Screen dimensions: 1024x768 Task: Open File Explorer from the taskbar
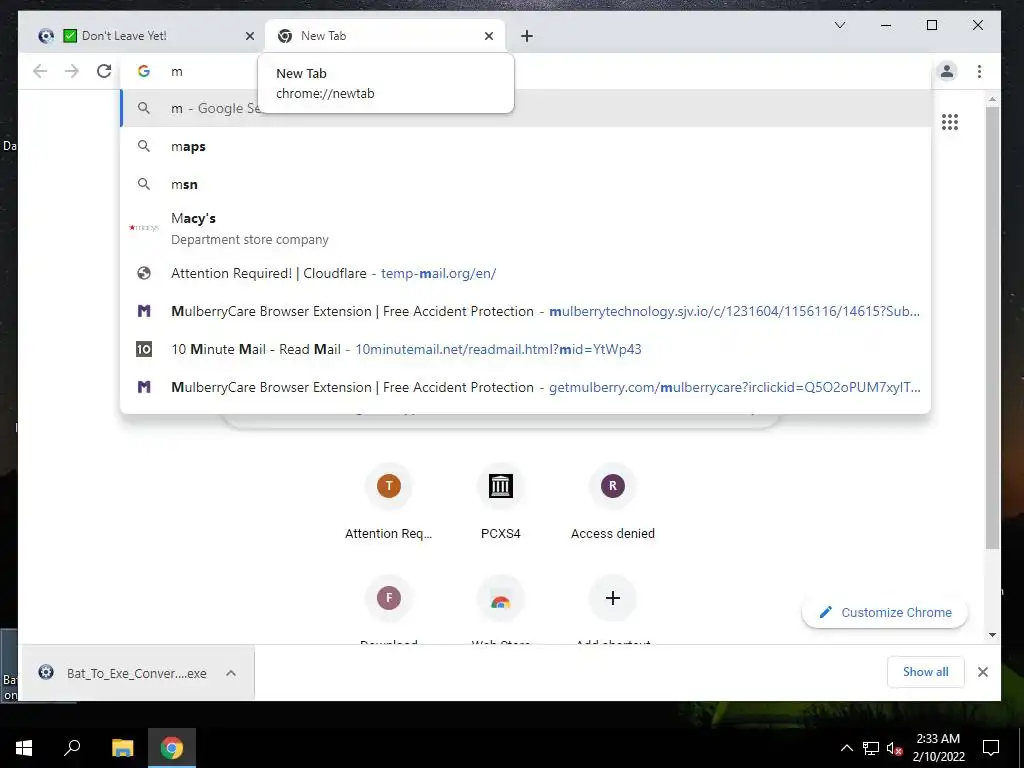122,748
